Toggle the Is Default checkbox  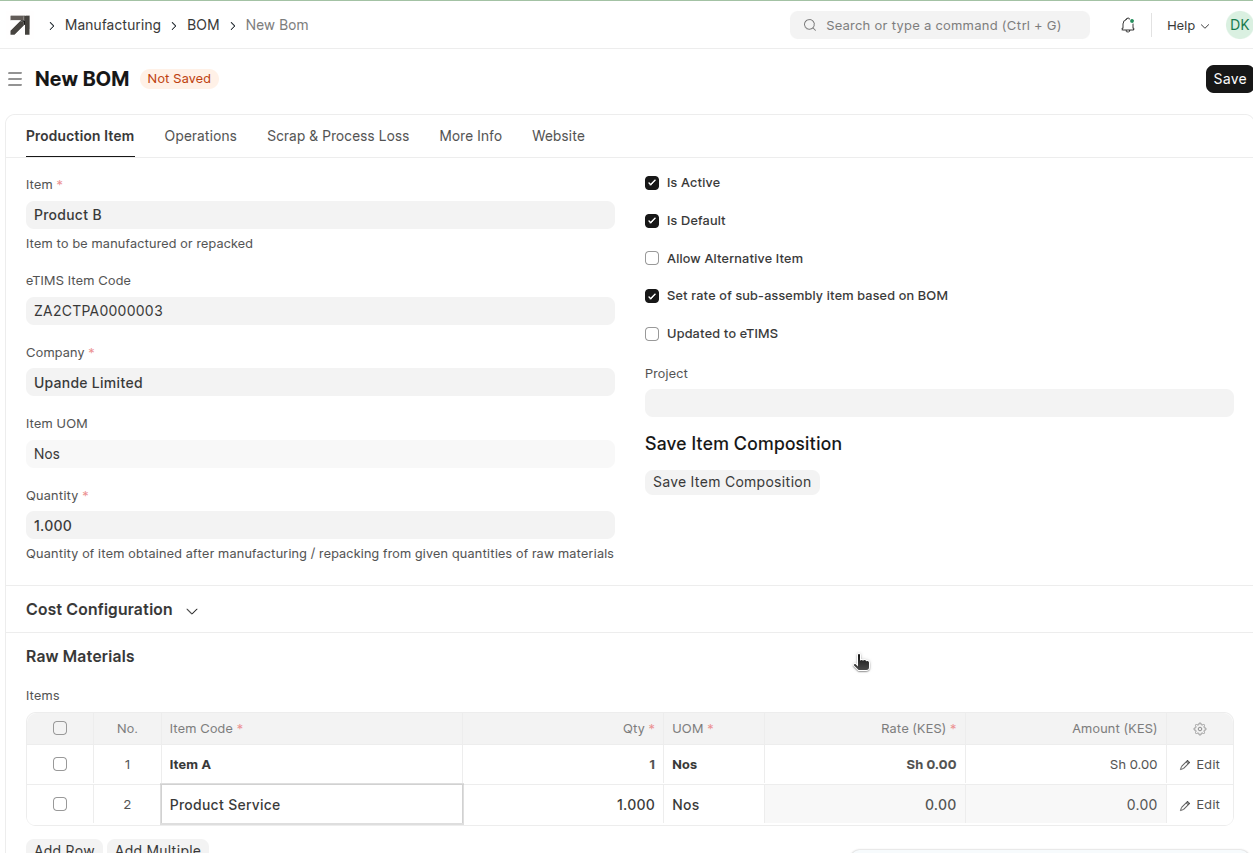(x=652, y=221)
